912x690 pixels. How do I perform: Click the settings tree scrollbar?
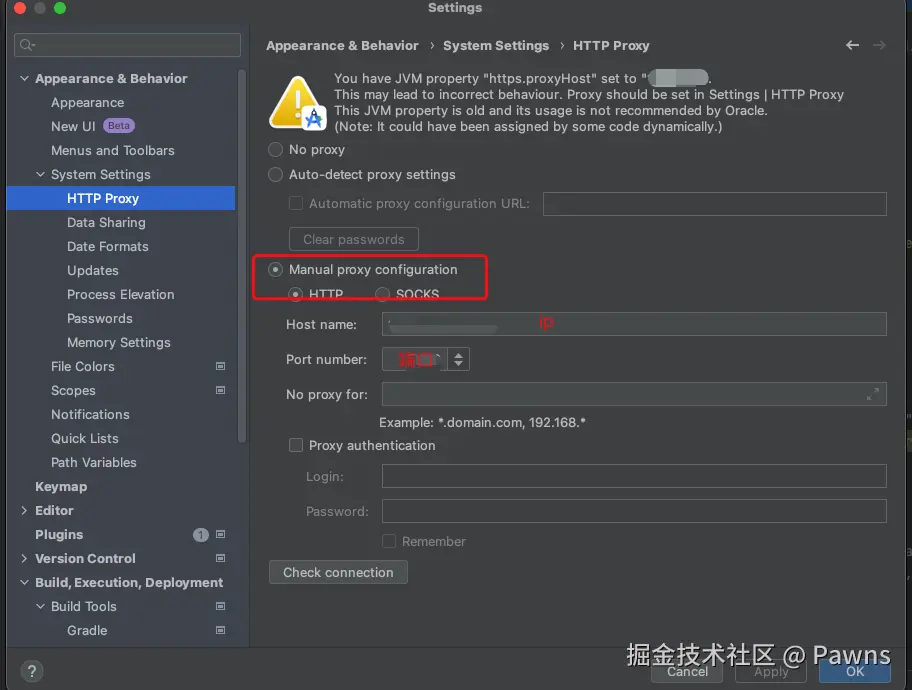(x=242, y=256)
